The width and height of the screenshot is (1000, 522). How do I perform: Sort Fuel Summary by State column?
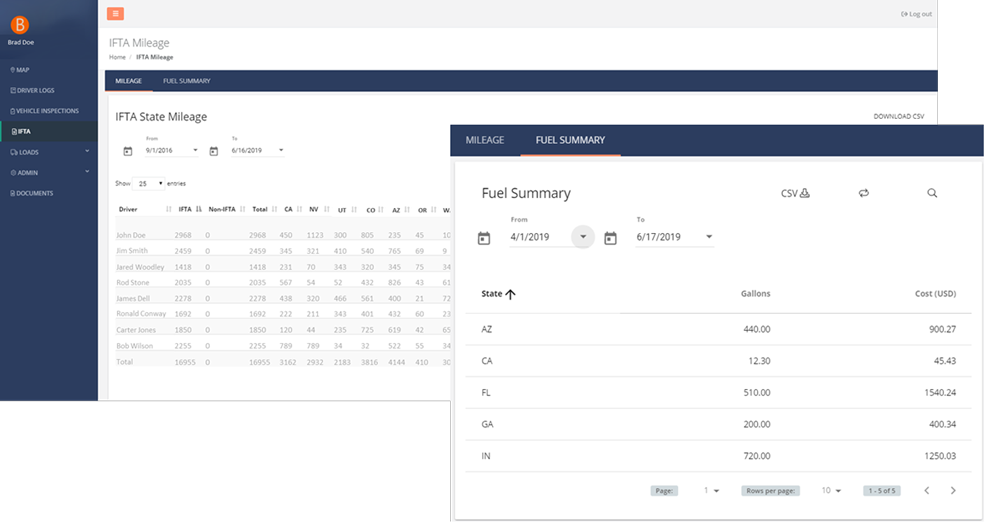498,294
